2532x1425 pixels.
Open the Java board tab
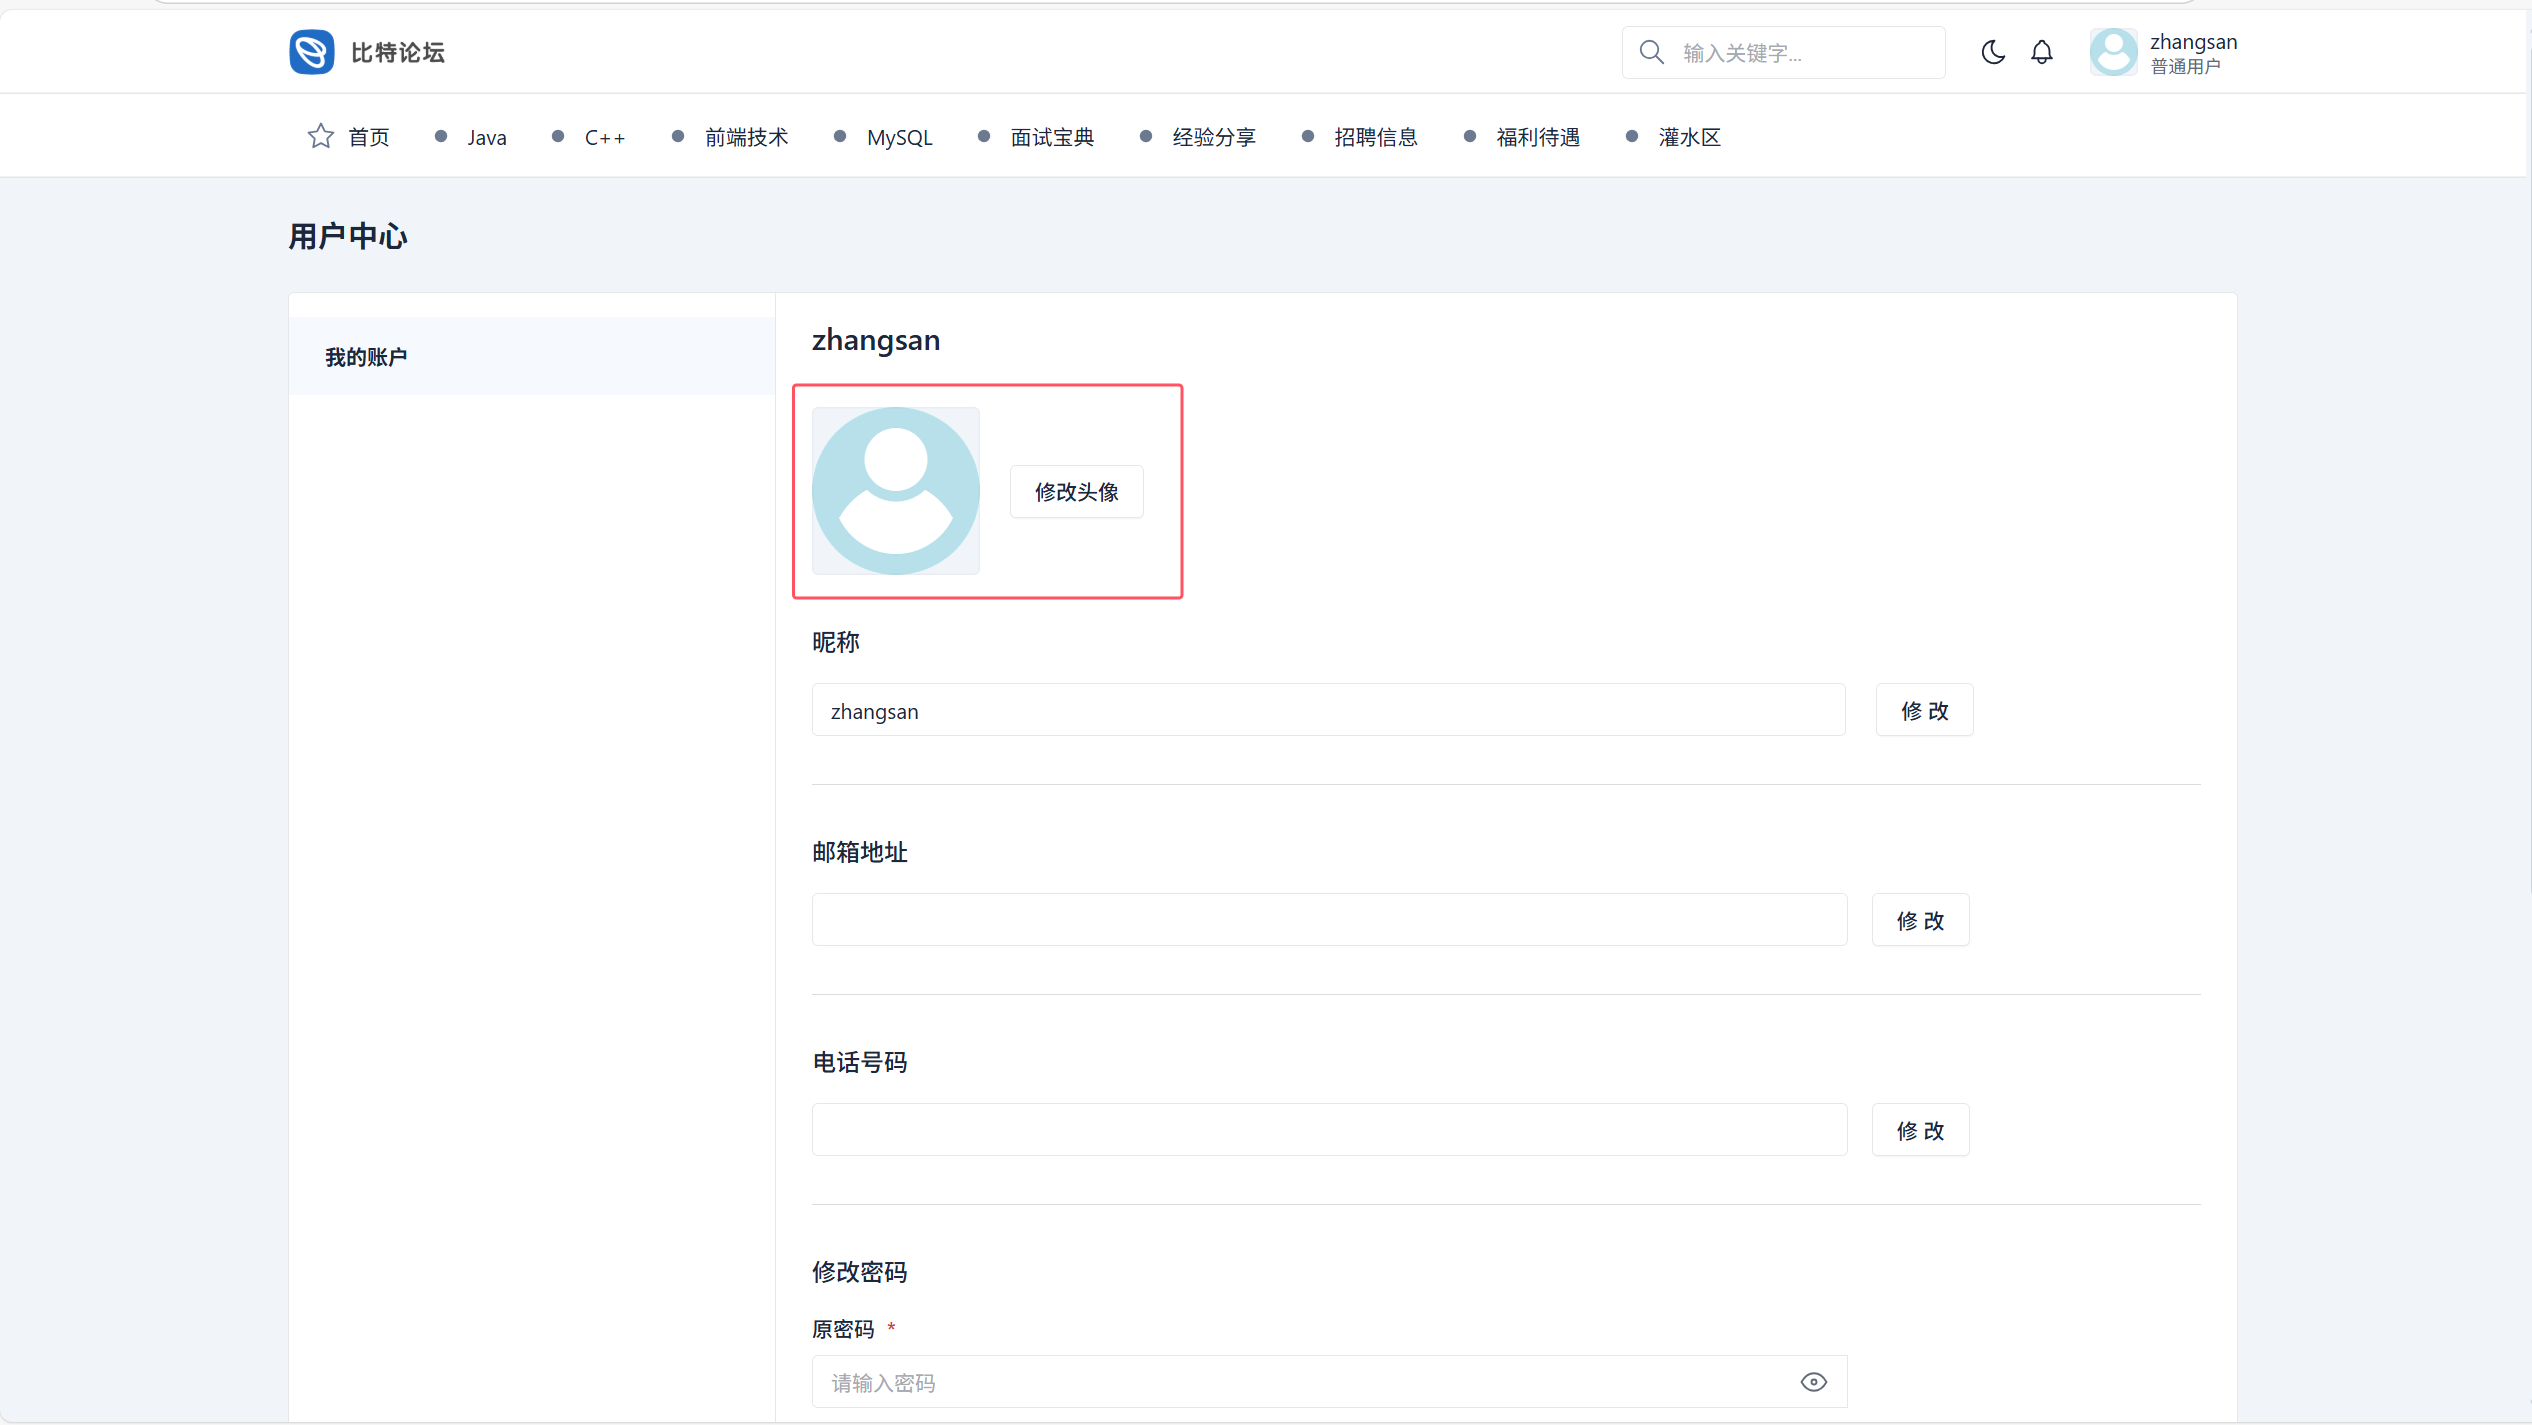(x=486, y=137)
